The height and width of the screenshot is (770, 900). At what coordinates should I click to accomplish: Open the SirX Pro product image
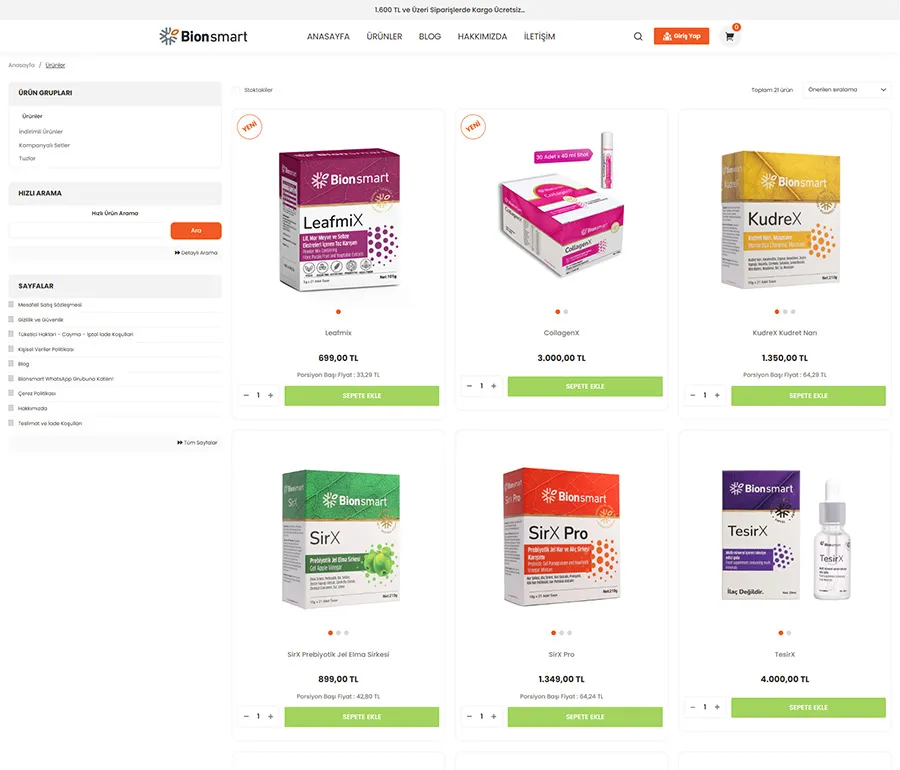point(561,536)
